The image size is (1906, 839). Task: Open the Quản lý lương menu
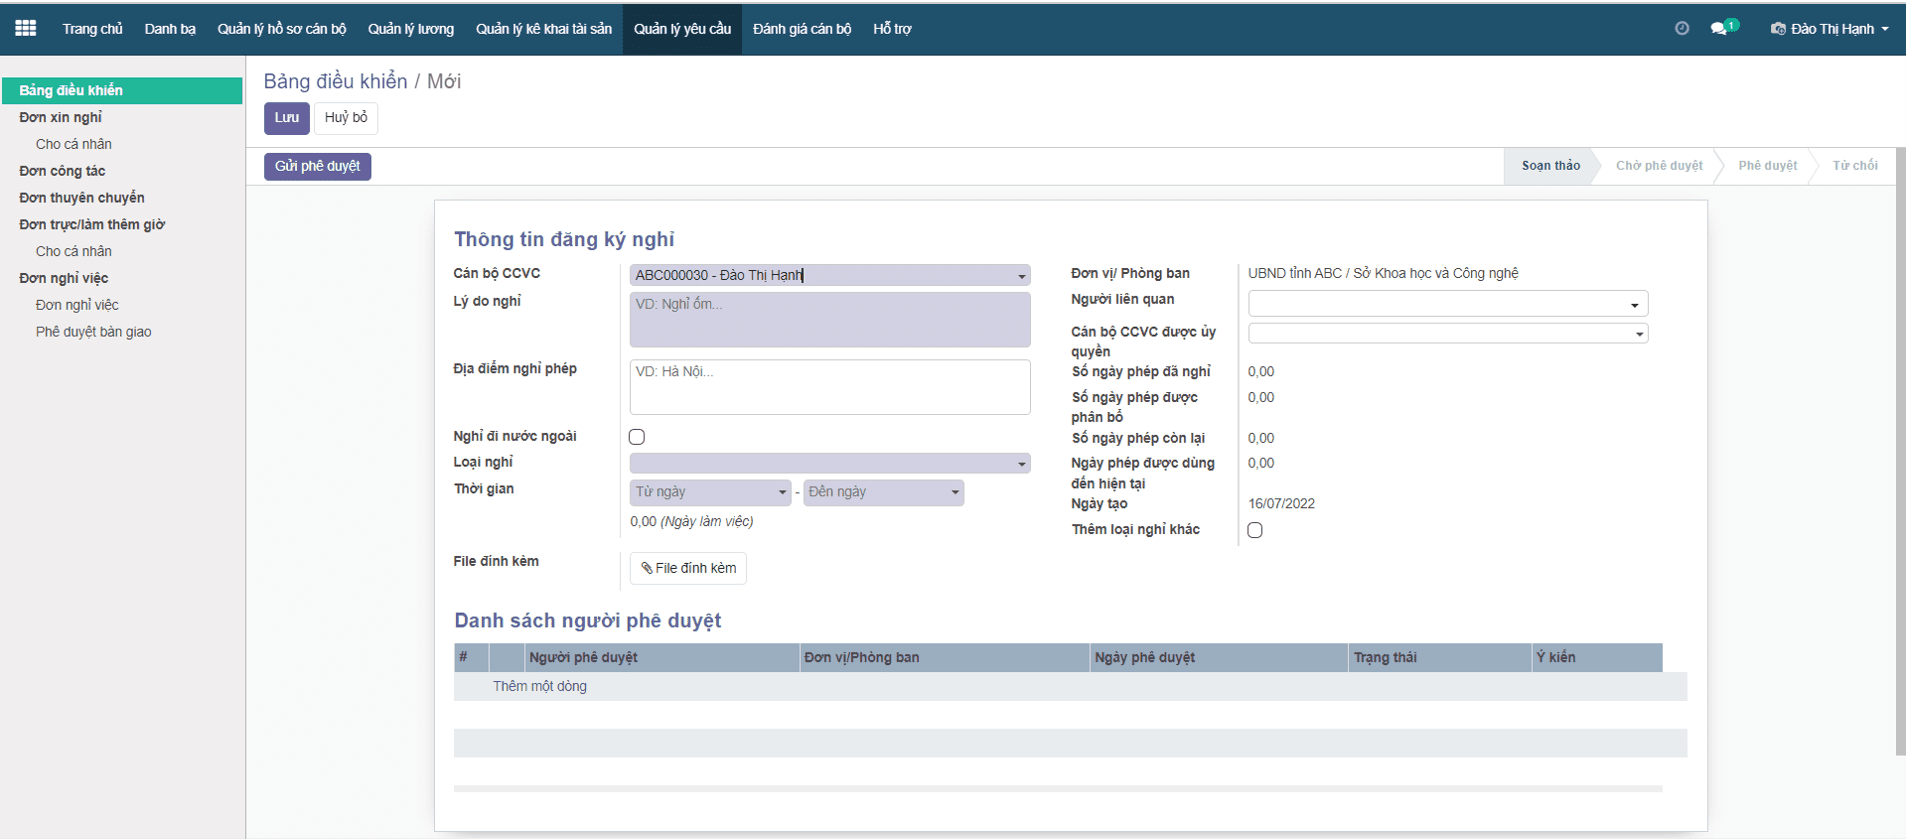point(410,28)
